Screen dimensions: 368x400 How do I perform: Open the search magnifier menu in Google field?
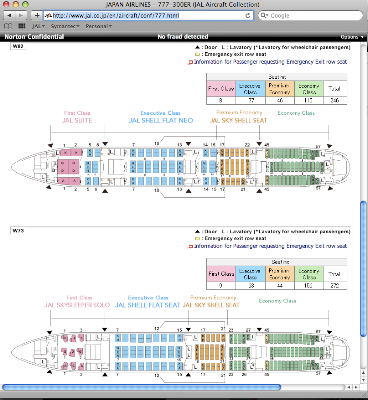point(264,15)
